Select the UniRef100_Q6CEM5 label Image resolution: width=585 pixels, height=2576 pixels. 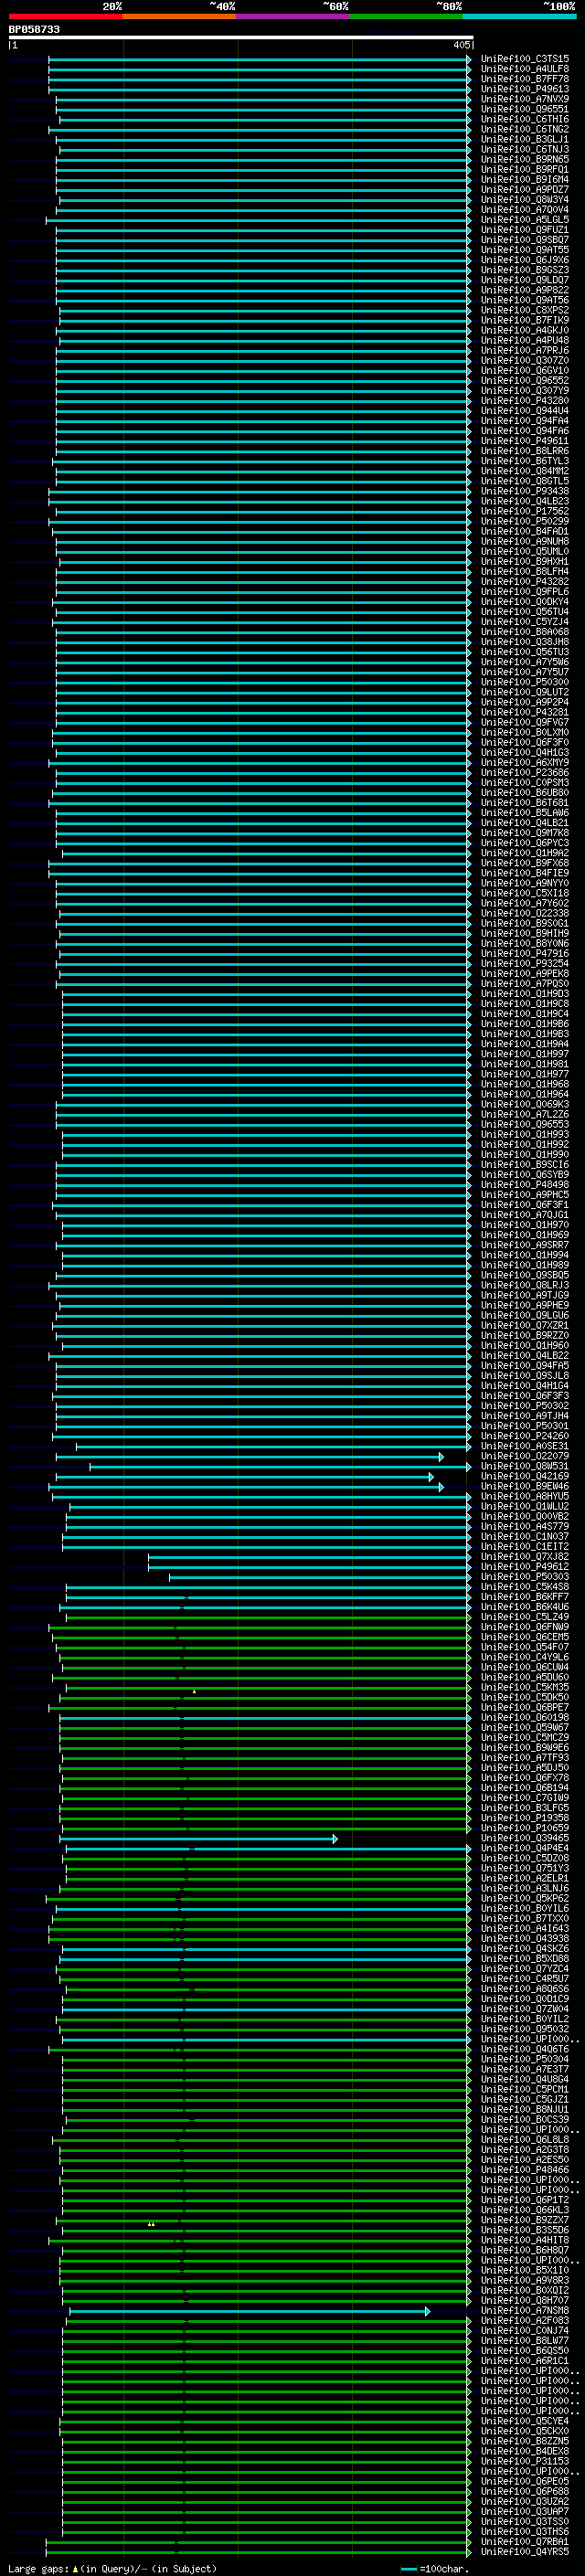click(x=524, y=1637)
